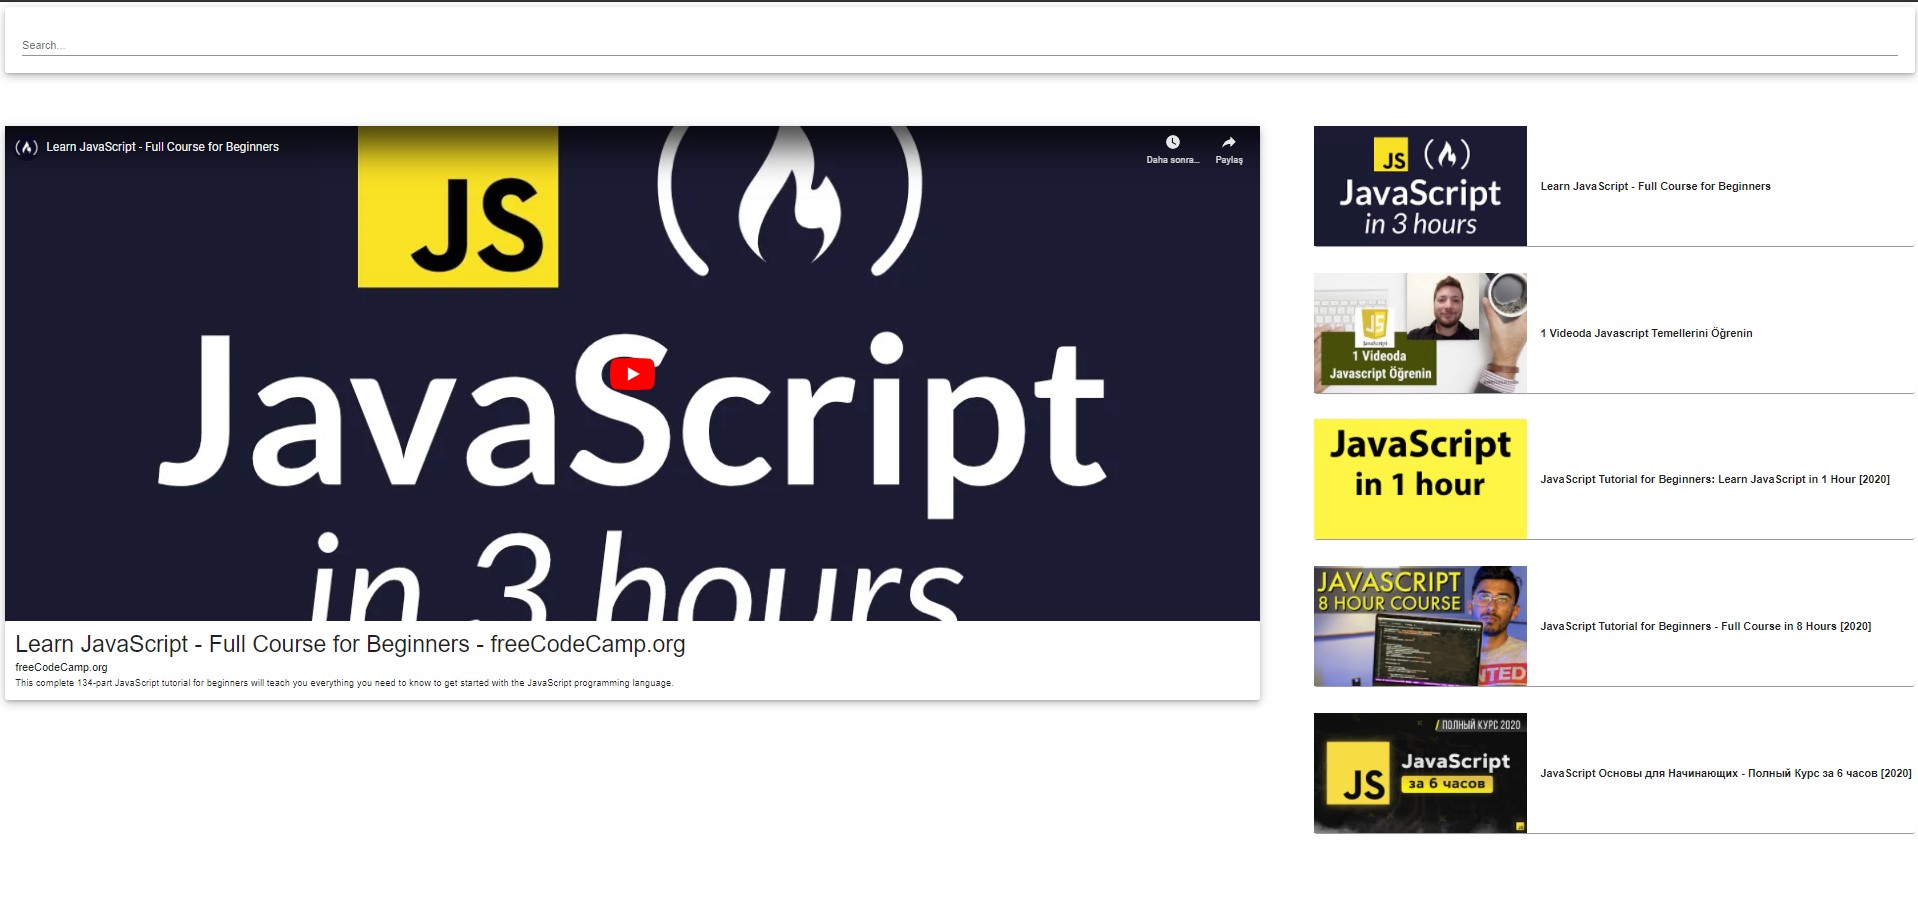The height and width of the screenshot is (917, 1918).
Task: Open list title 'Learn JavaScript - Full Course for Beginners'
Action: [1655, 186]
